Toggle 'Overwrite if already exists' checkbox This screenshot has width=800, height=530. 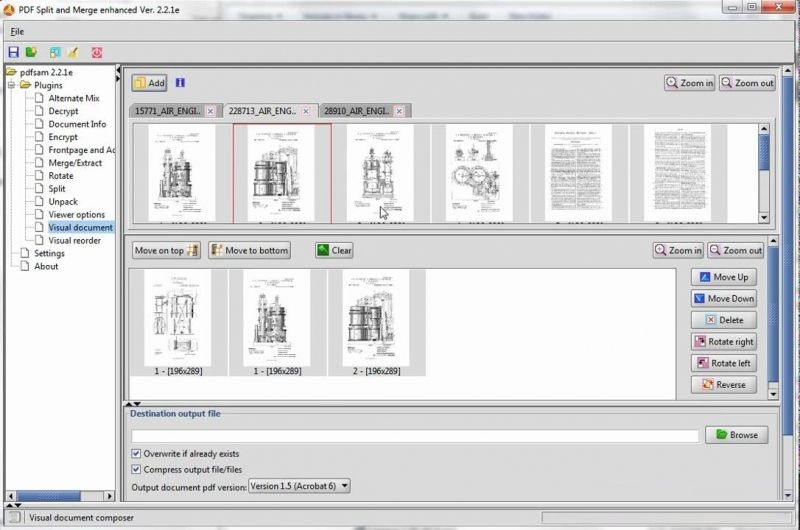click(137, 454)
